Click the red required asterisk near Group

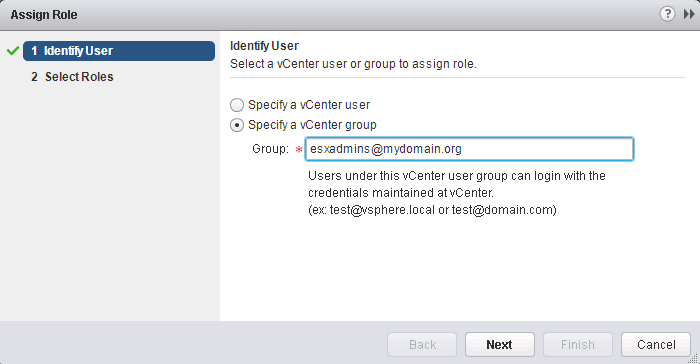pyautogui.click(x=299, y=150)
